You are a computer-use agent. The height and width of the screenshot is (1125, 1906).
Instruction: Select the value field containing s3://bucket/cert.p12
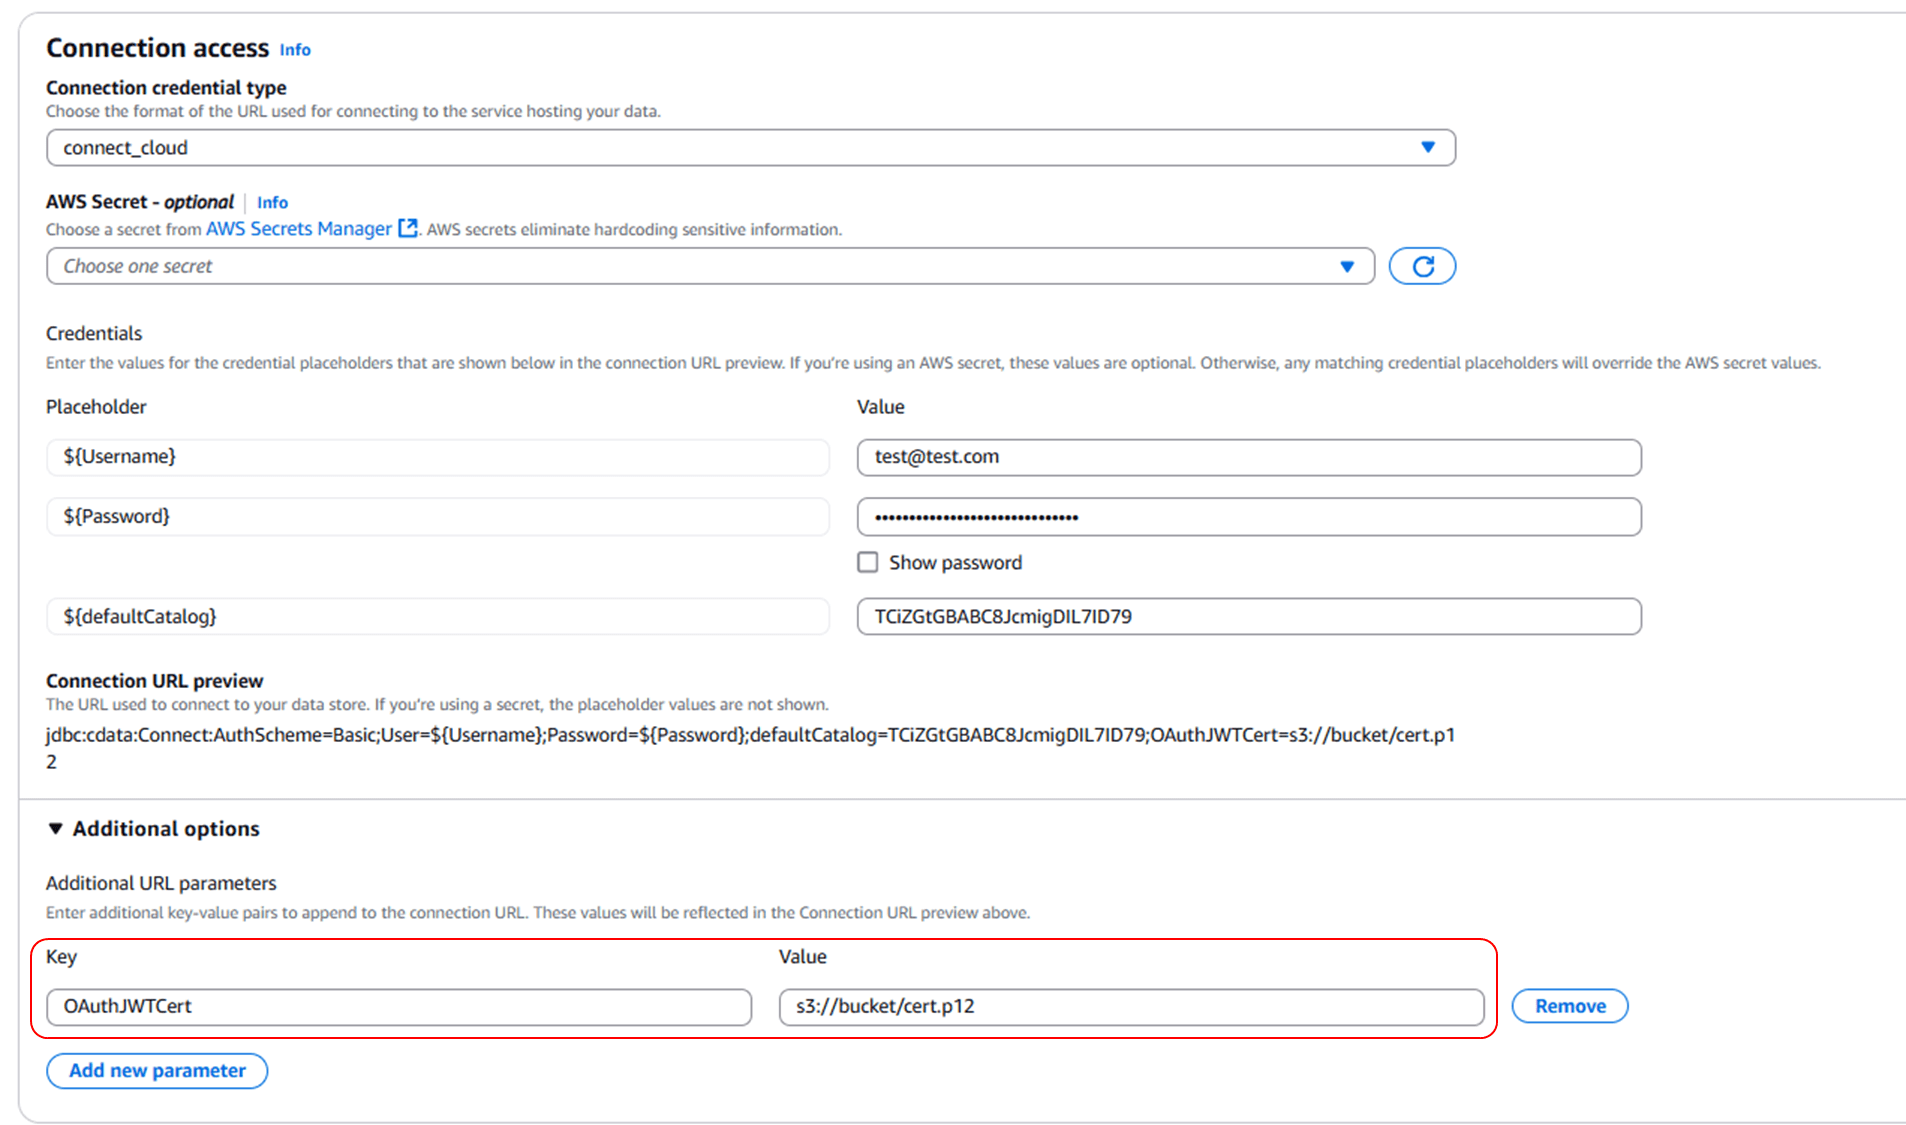coord(1131,1006)
